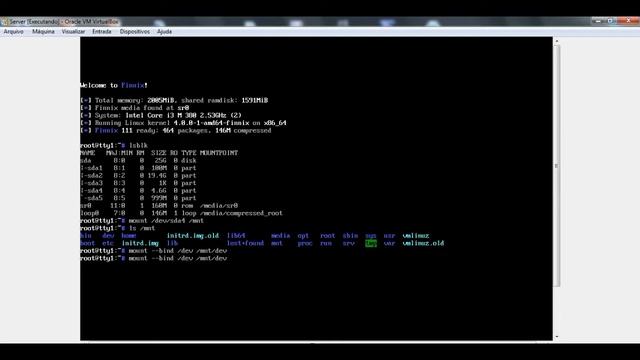Click the sda3 partition row
The width and height of the screenshot is (640, 360).
pos(138,183)
